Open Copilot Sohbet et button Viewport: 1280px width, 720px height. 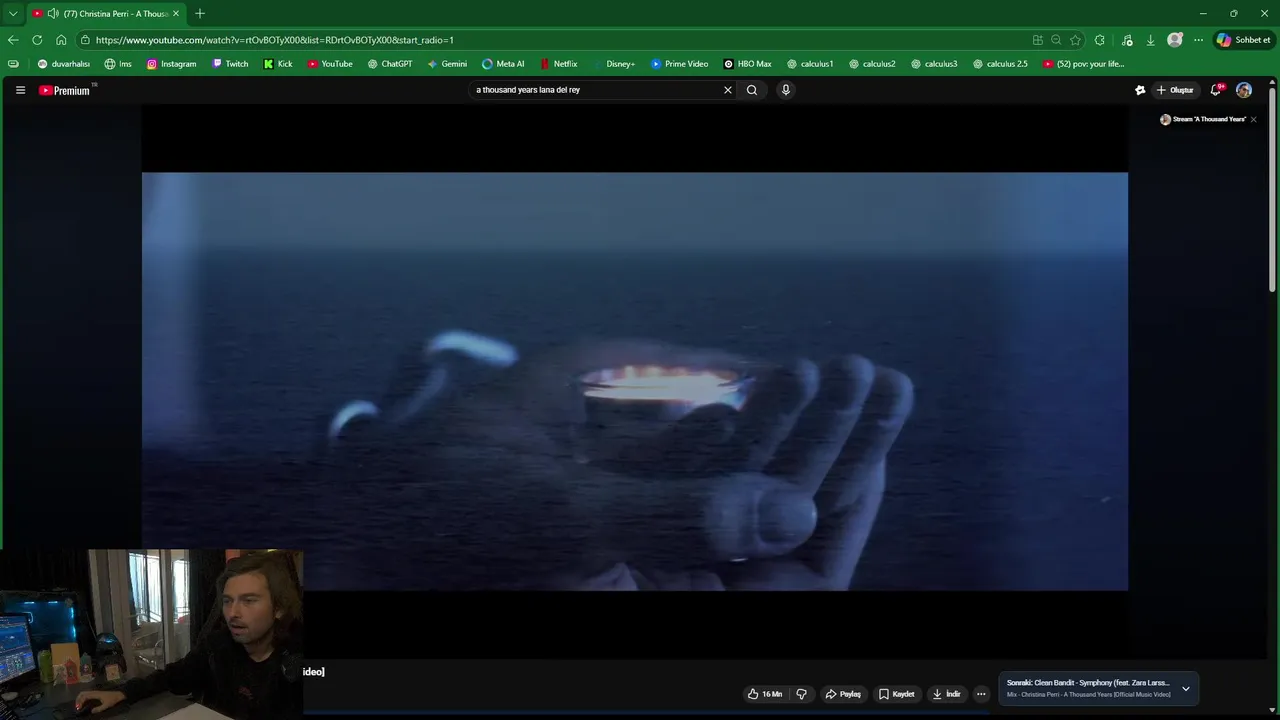click(1243, 40)
